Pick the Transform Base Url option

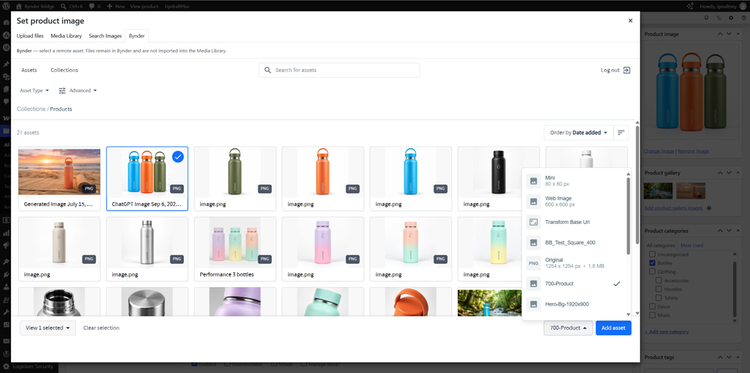(x=574, y=222)
